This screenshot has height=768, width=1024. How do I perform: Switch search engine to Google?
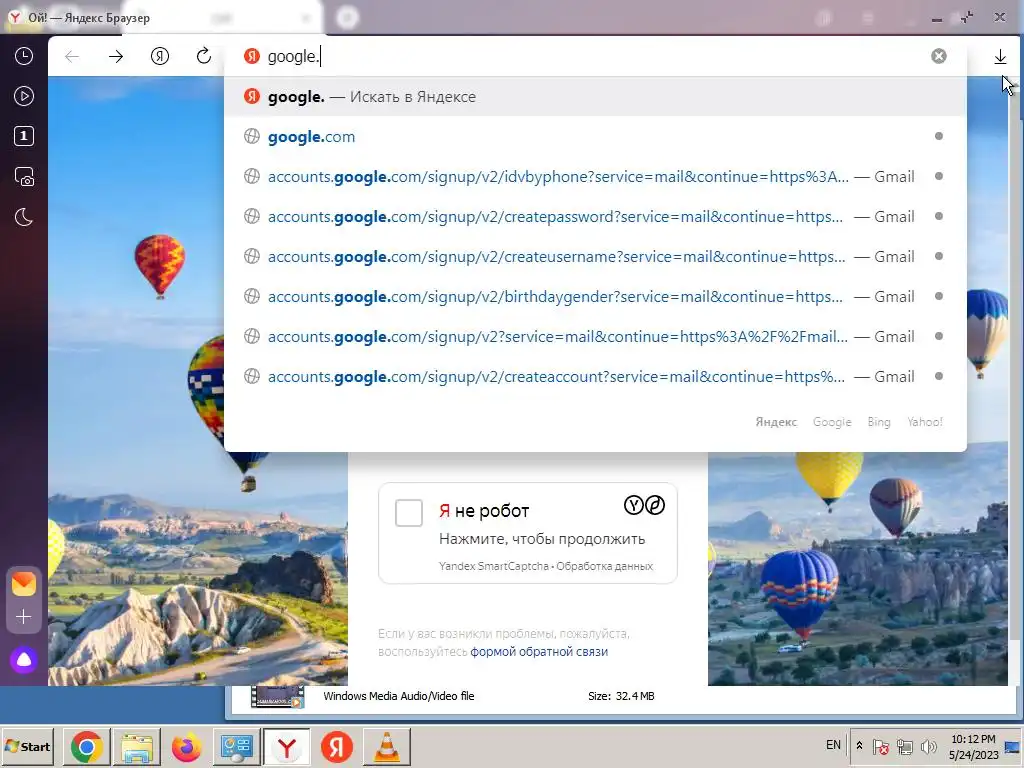pos(832,422)
